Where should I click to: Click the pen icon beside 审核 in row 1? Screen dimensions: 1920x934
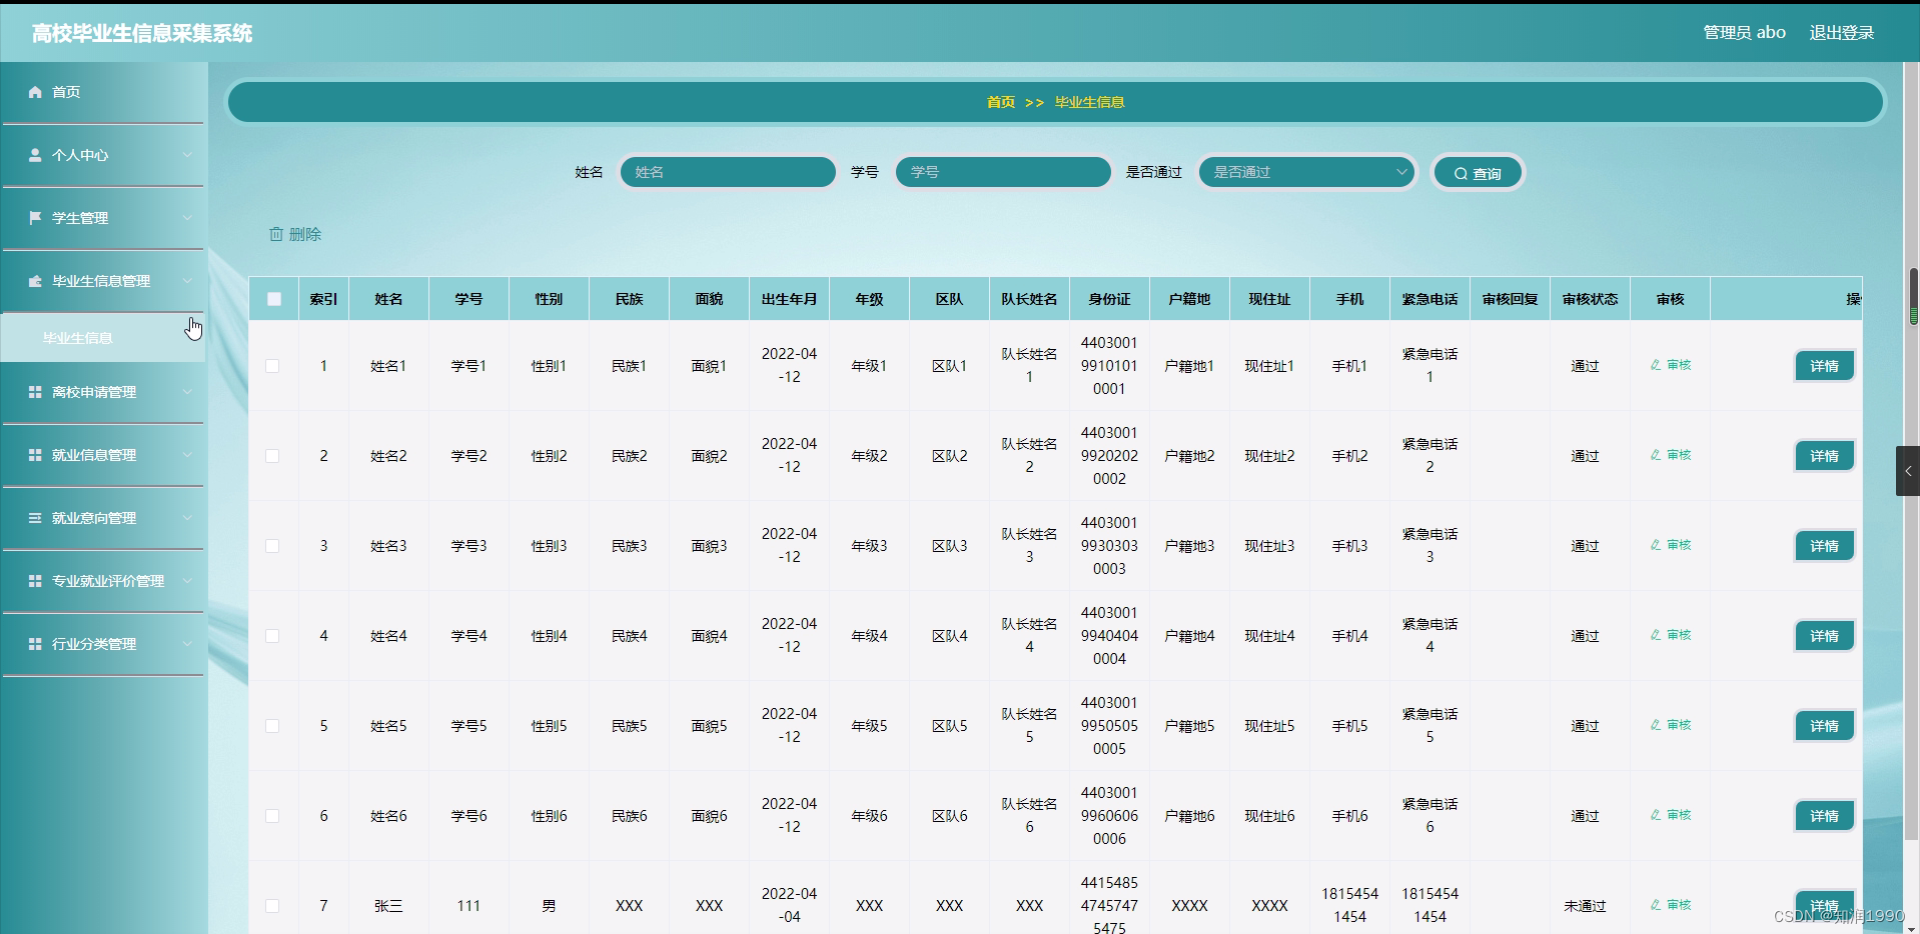(x=1655, y=365)
